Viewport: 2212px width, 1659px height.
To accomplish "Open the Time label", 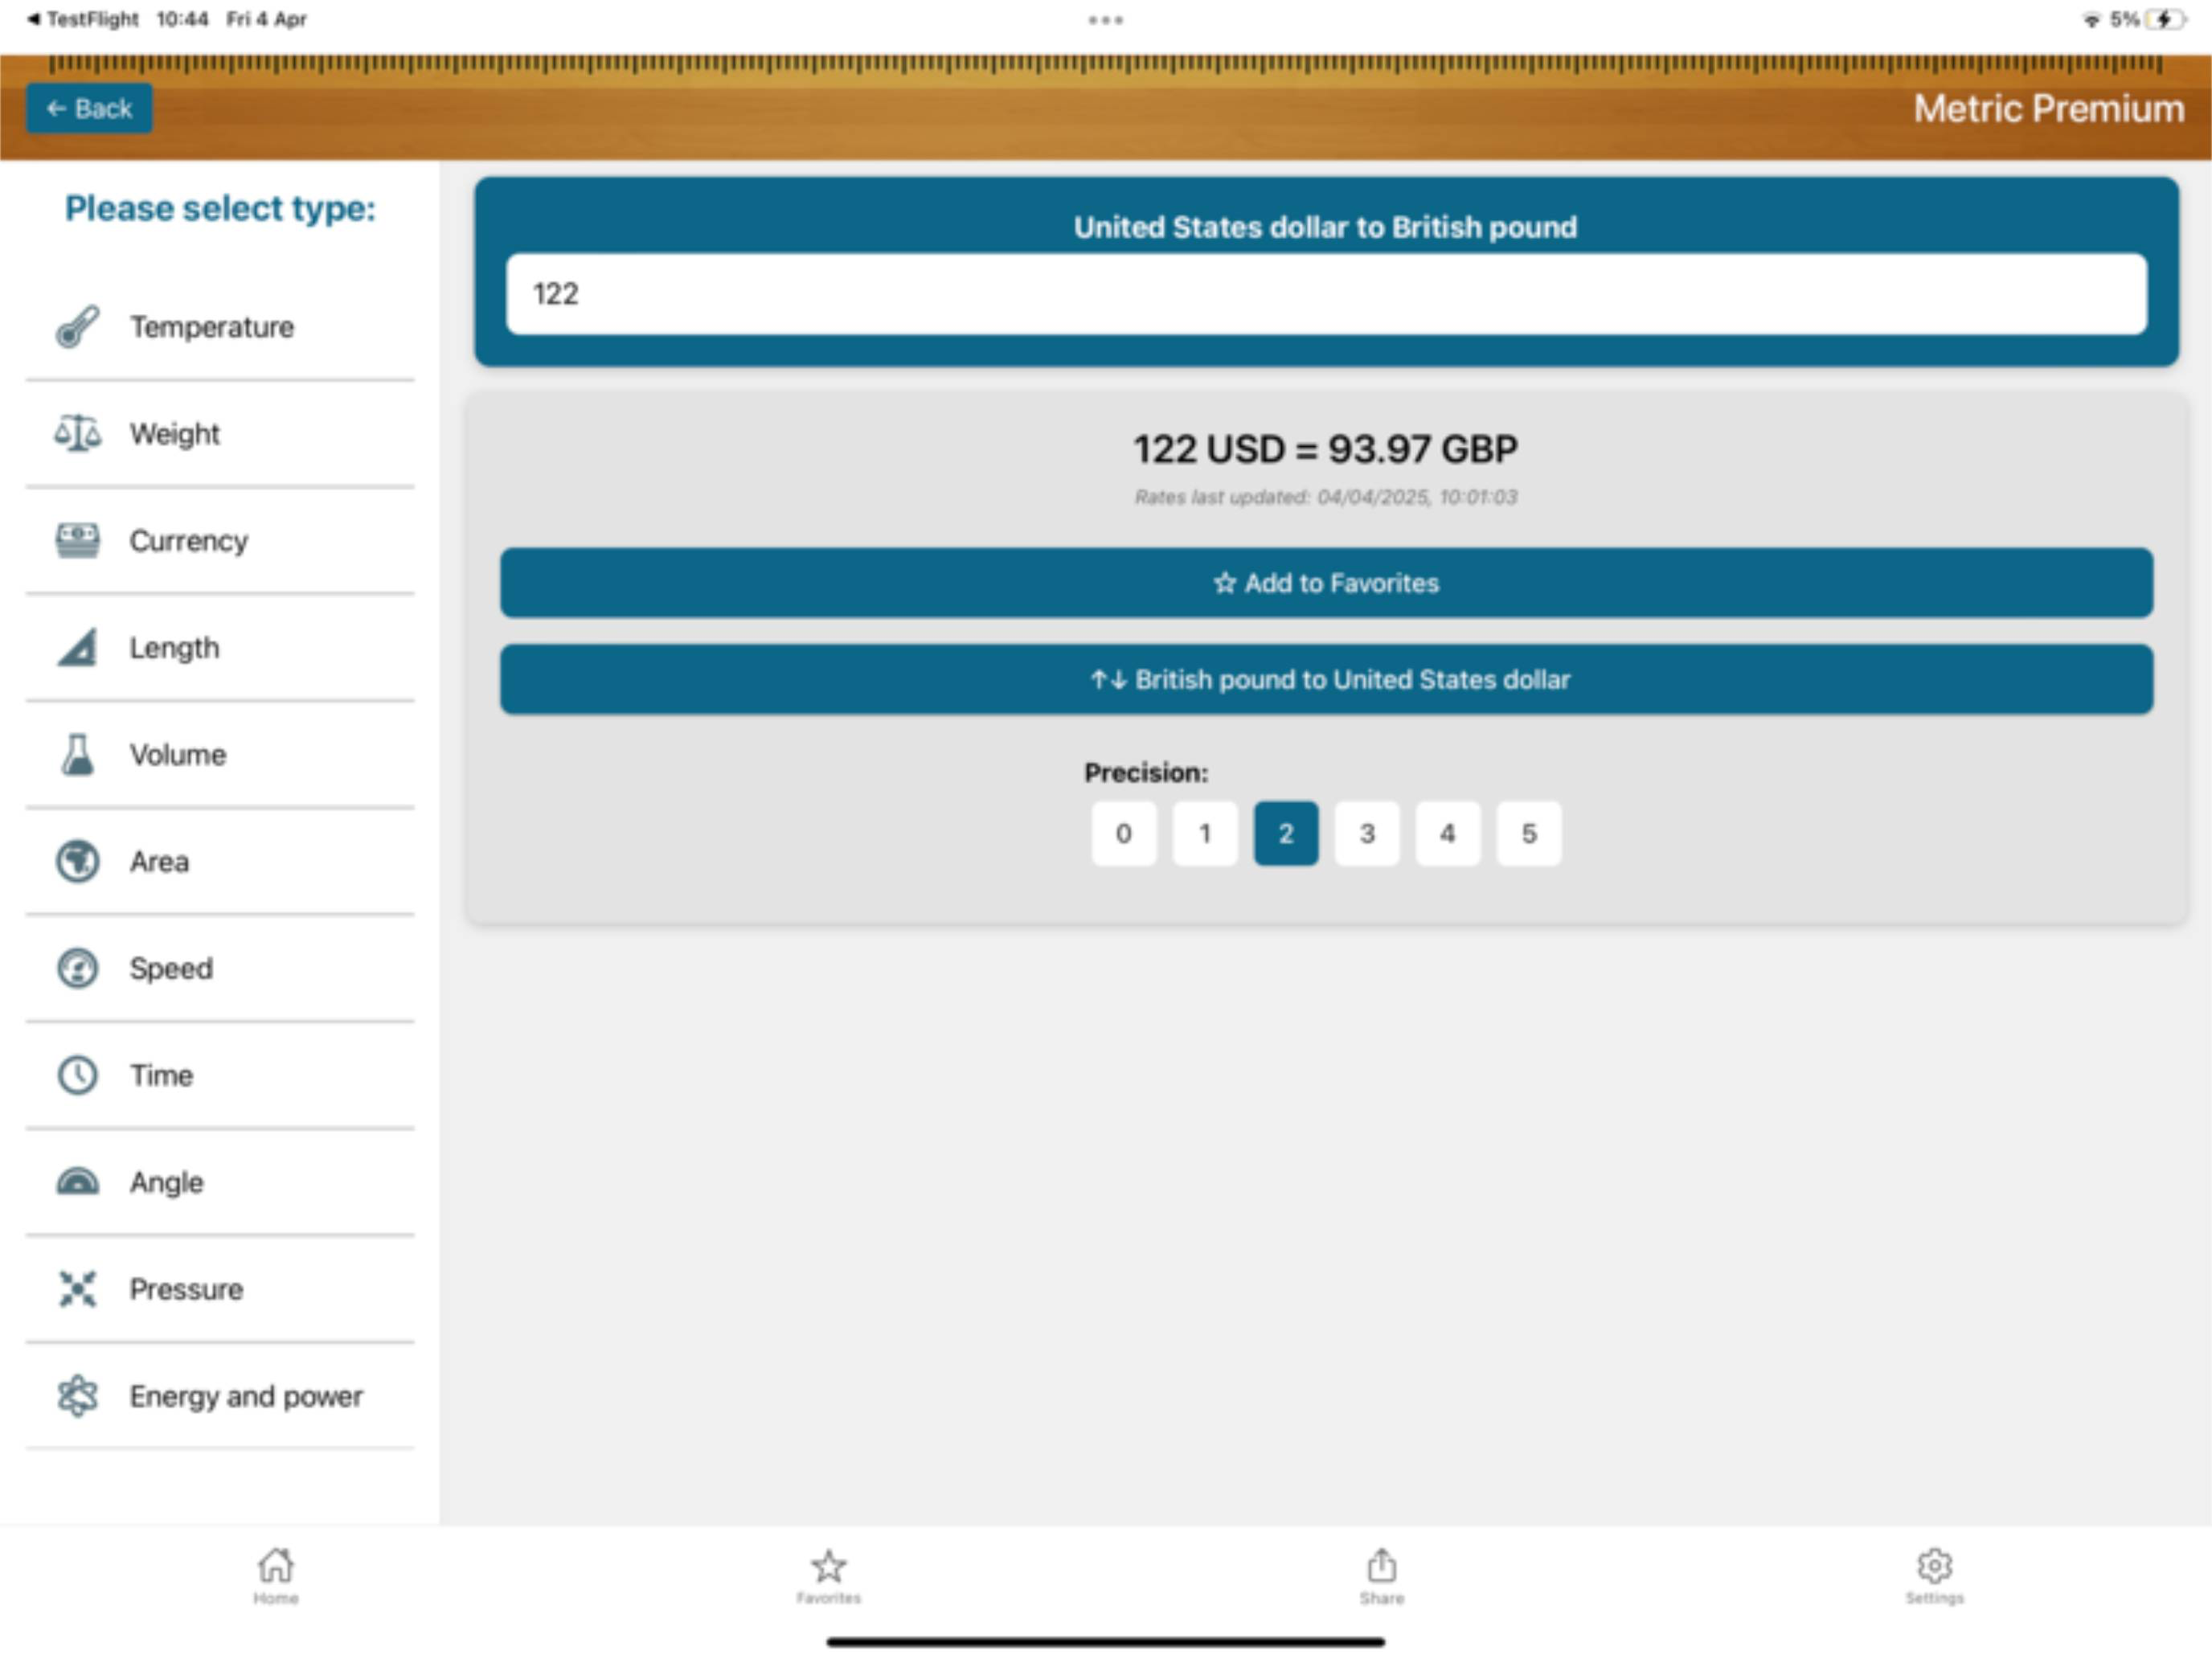I will click(x=161, y=1076).
